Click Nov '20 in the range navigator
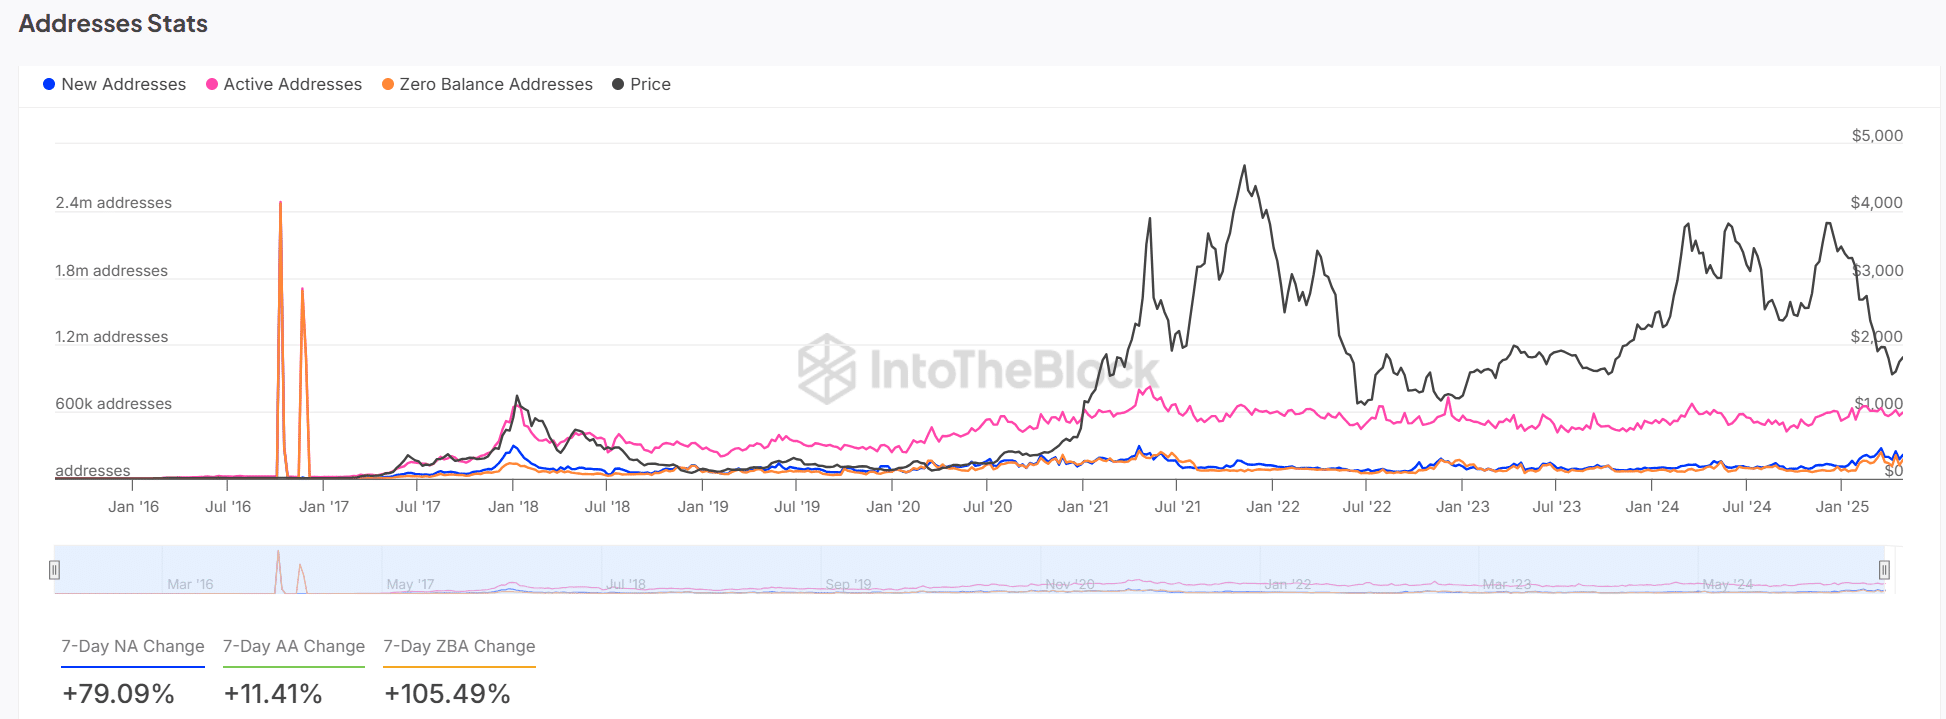Viewport: 1946px width, 719px height. (1070, 584)
